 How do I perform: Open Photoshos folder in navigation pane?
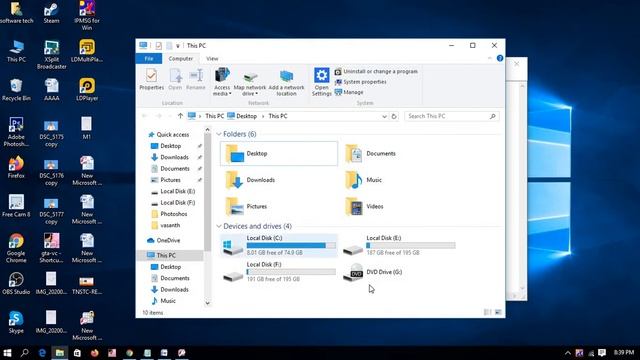point(173,214)
